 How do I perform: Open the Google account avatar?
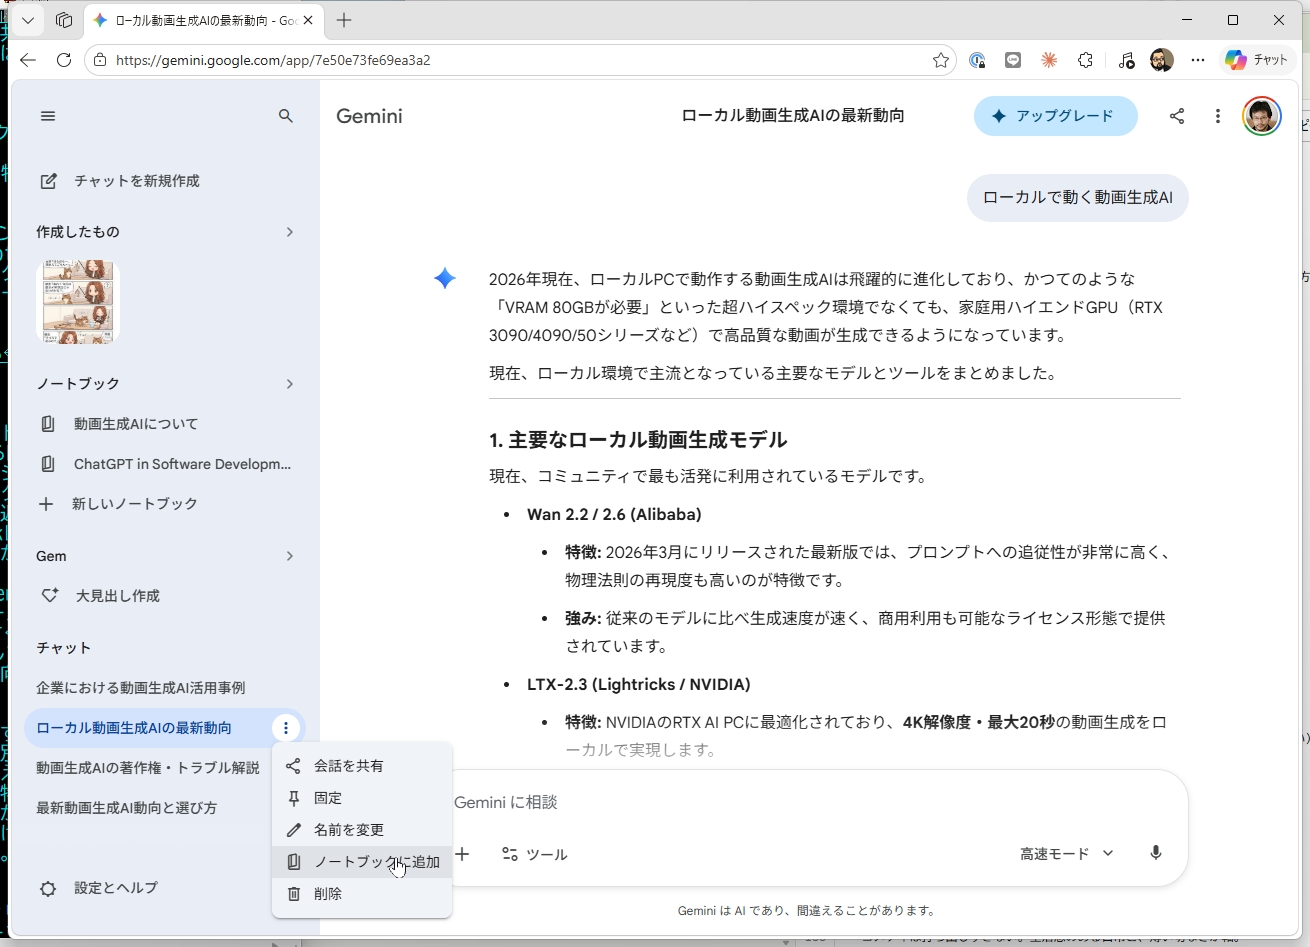tap(1262, 116)
